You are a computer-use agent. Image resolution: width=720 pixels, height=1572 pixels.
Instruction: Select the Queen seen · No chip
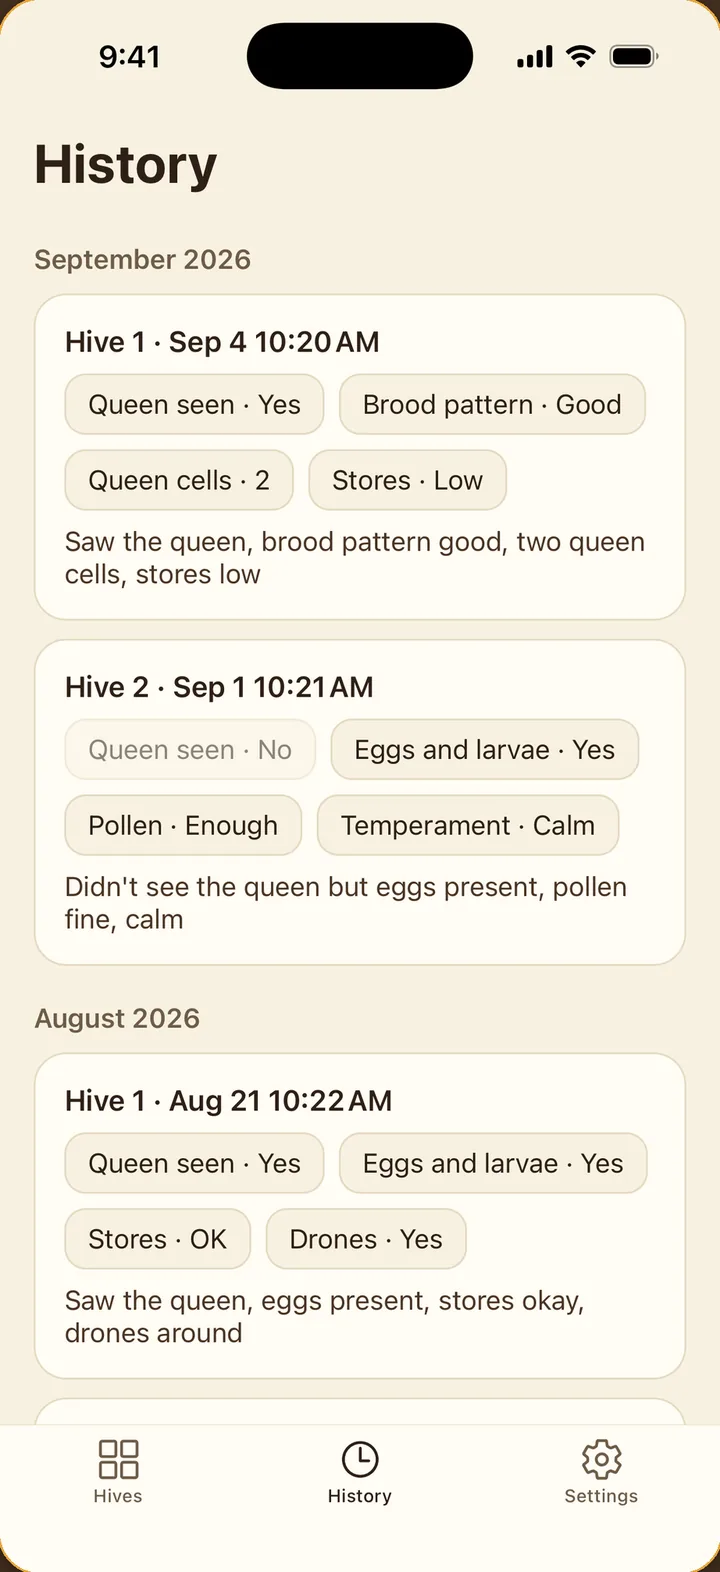click(x=190, y=750)
